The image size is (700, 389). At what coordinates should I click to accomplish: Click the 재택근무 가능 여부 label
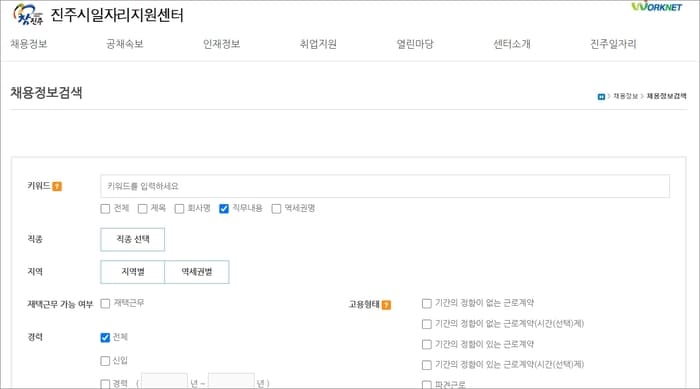tap(60, 305)
